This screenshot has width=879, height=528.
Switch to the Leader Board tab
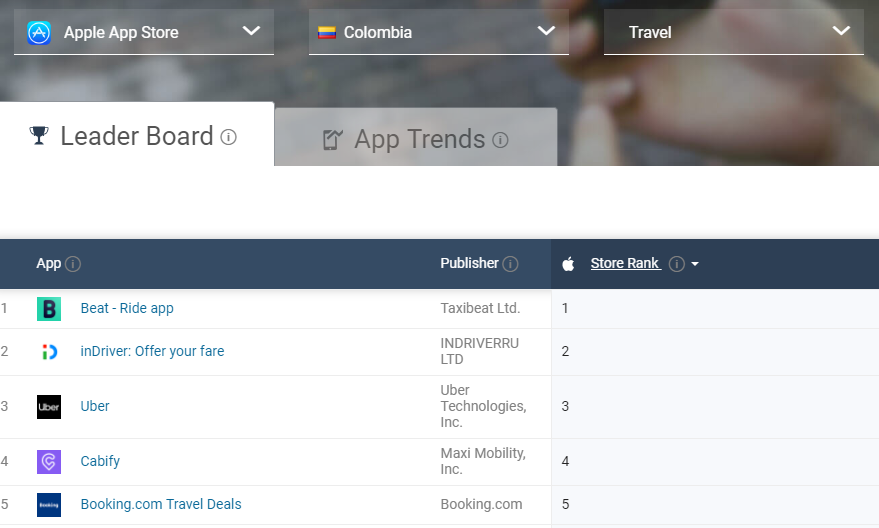[x=137, y=134]
